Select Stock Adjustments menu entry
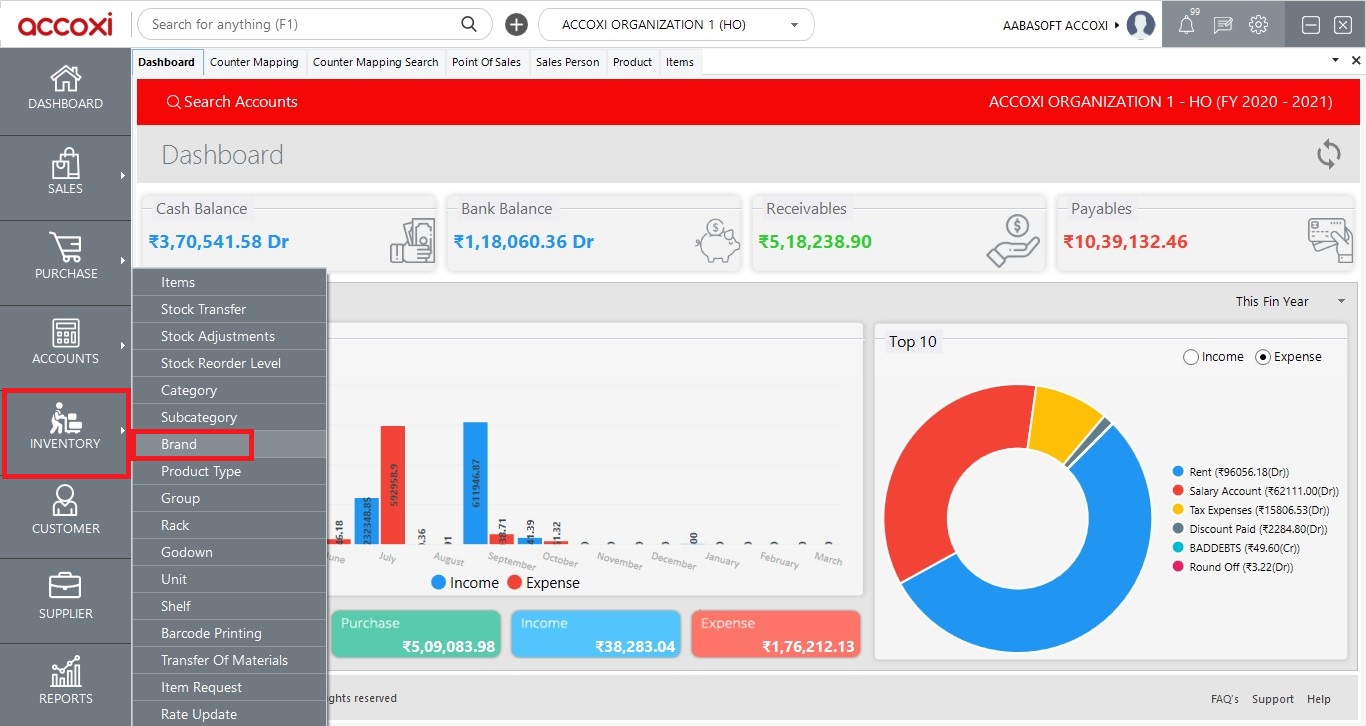The height and width of the screenshot is (726, 1366). click(x=229, y=336)
